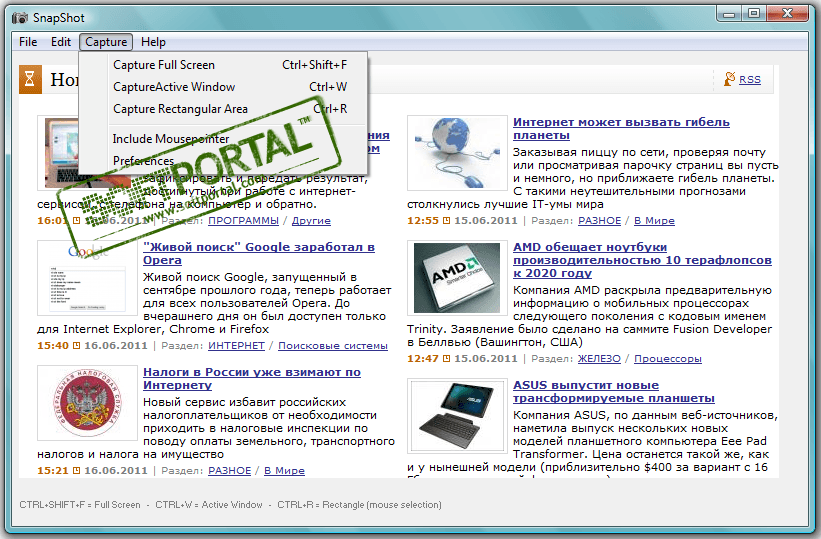Minimize the SnapShot window

pyautogui.click(x=729, y=14)
